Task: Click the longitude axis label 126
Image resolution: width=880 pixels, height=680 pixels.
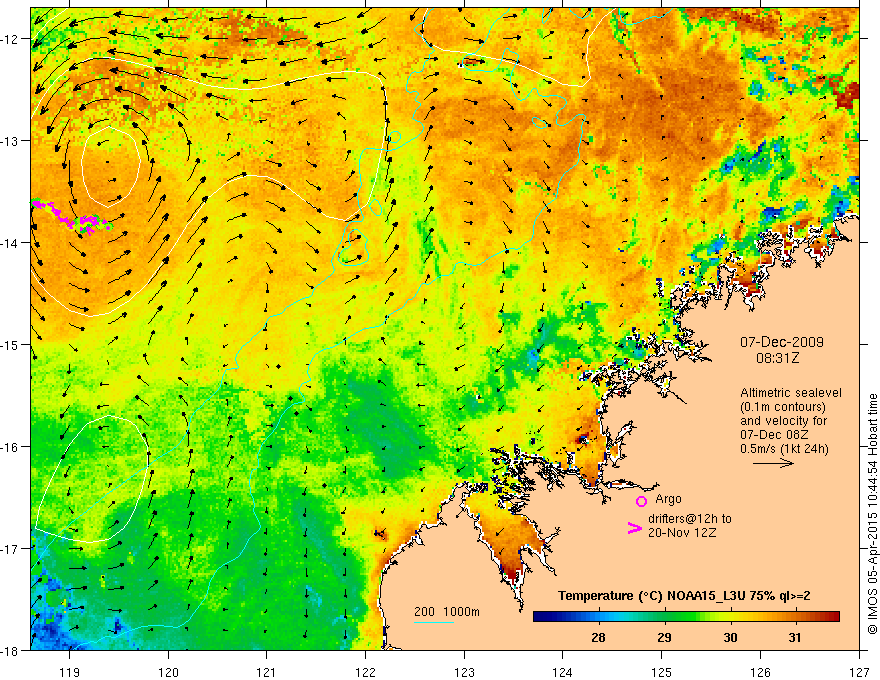Action: click(760, 672)
